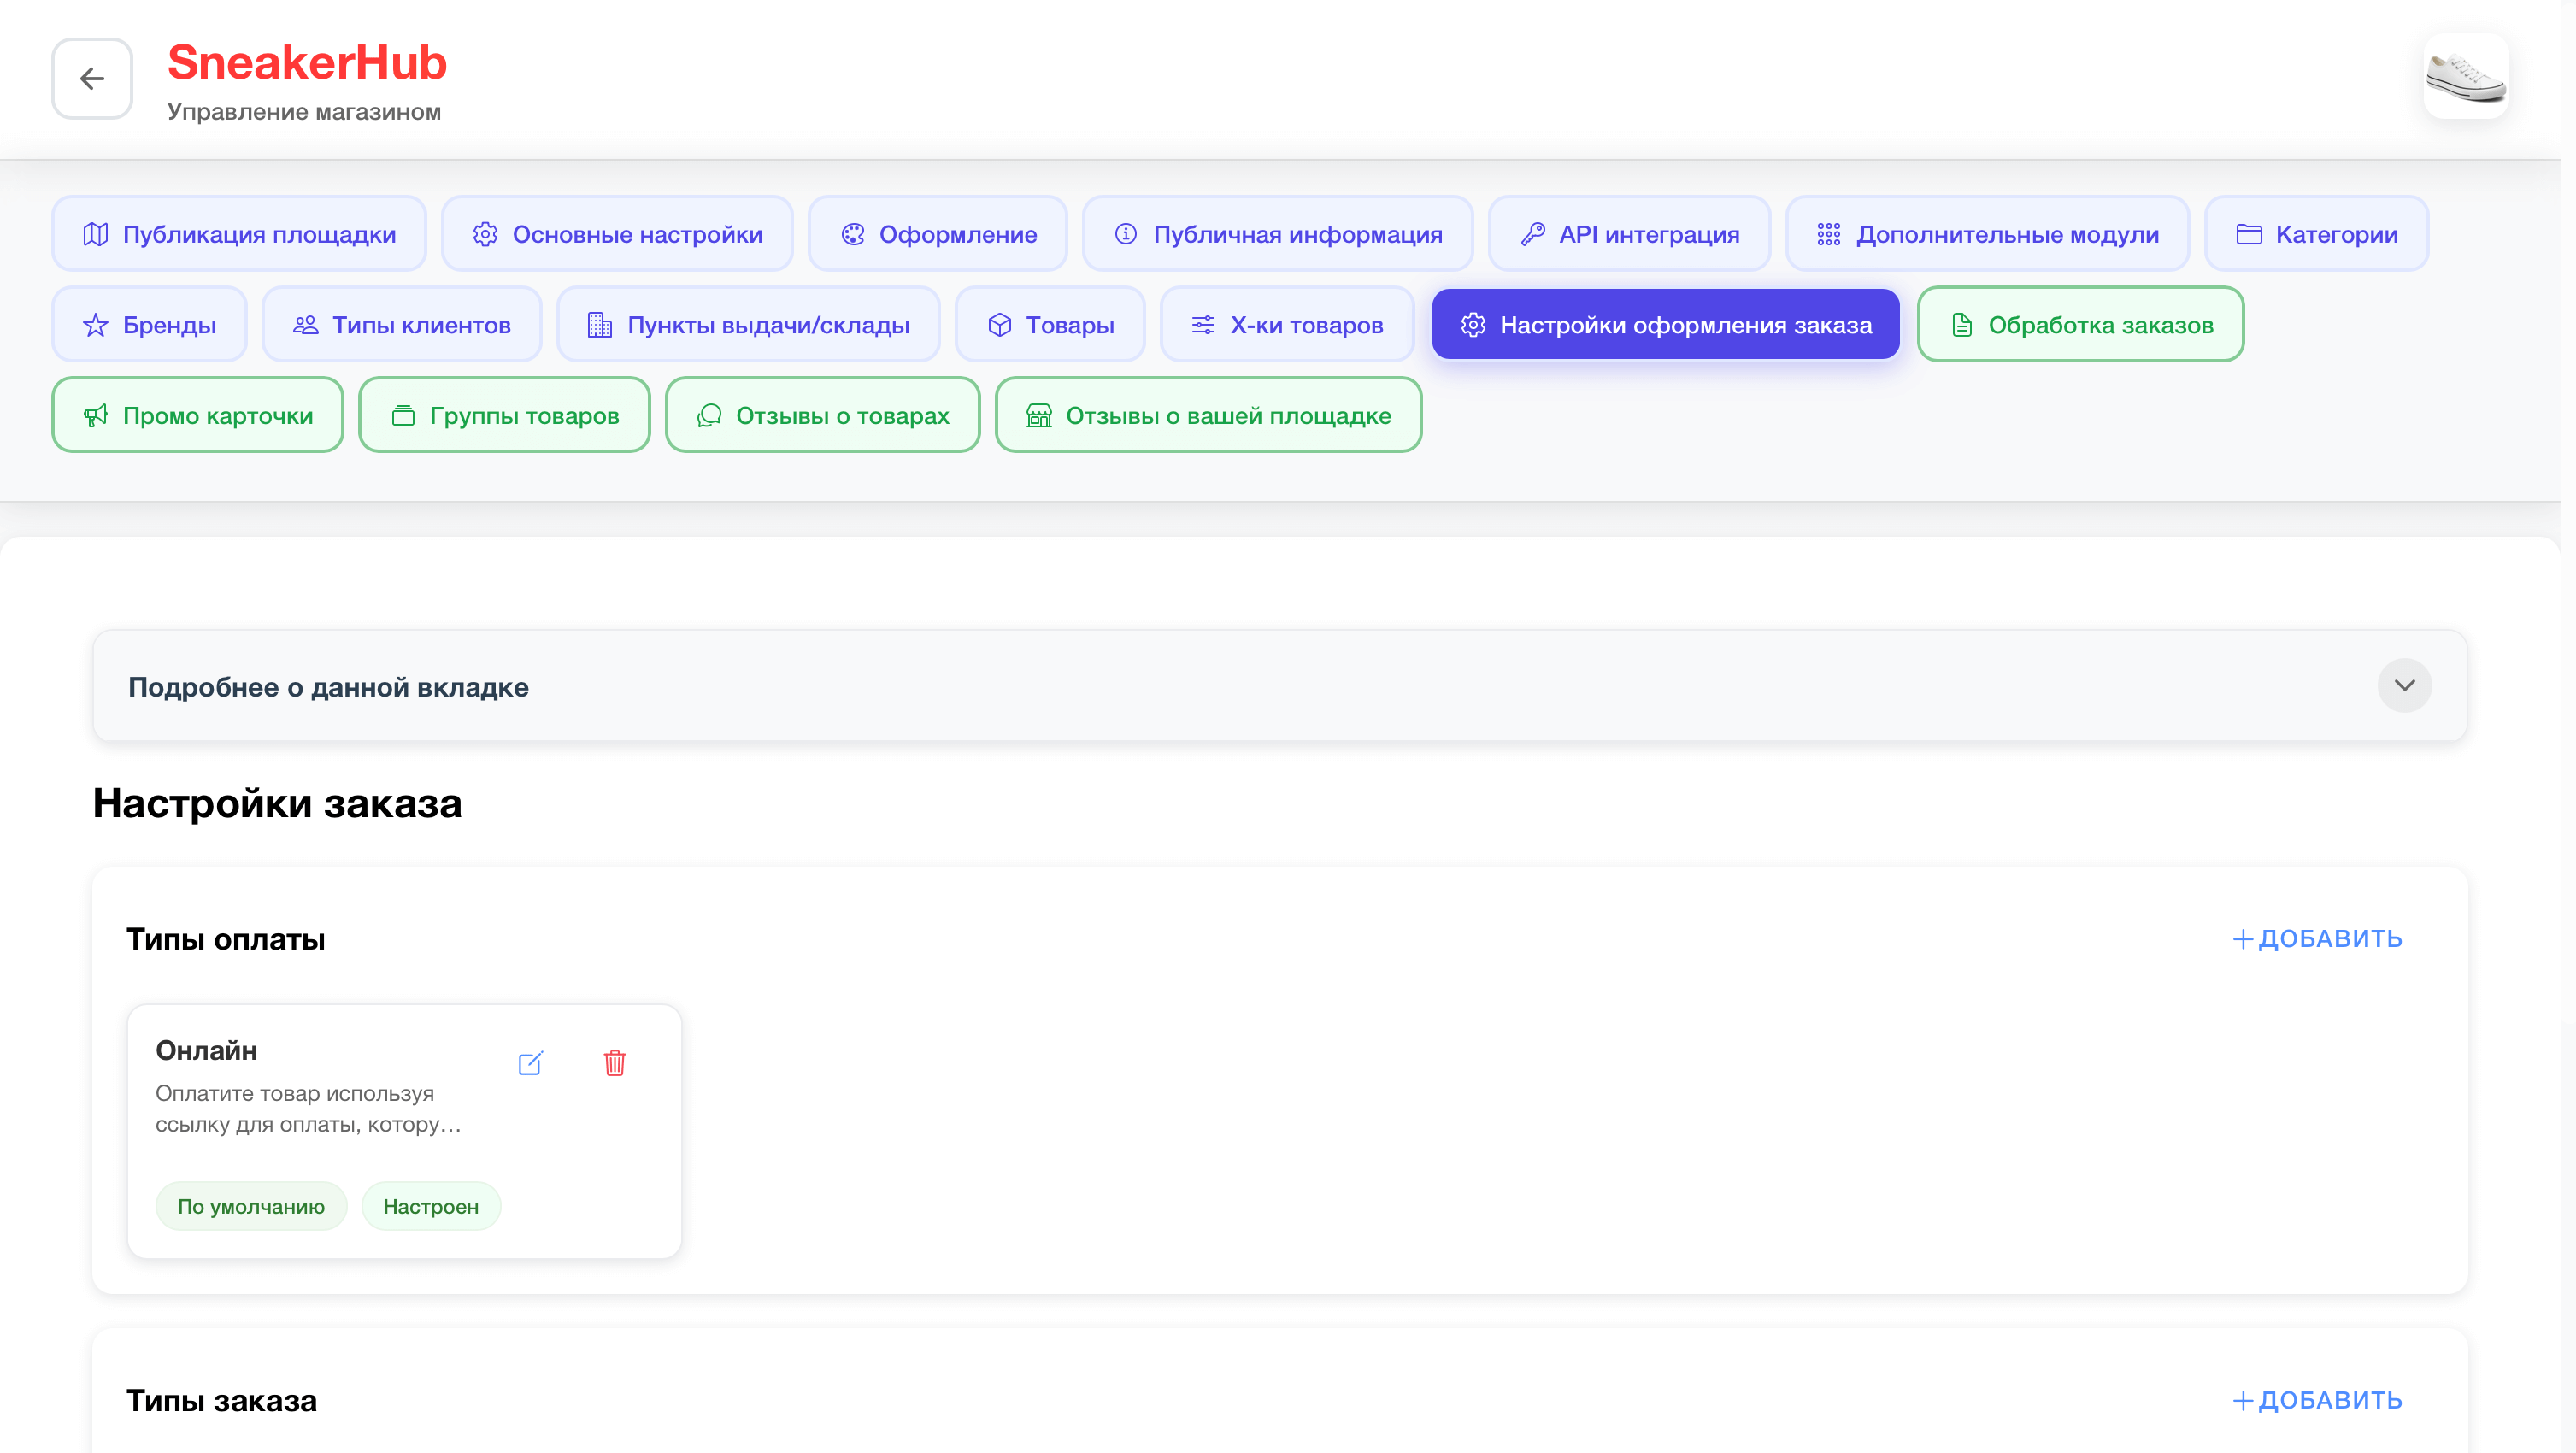This screenshot has width=2576, height=1453.
Task: Open the Товары tab
Action: tap(1050, 325)
